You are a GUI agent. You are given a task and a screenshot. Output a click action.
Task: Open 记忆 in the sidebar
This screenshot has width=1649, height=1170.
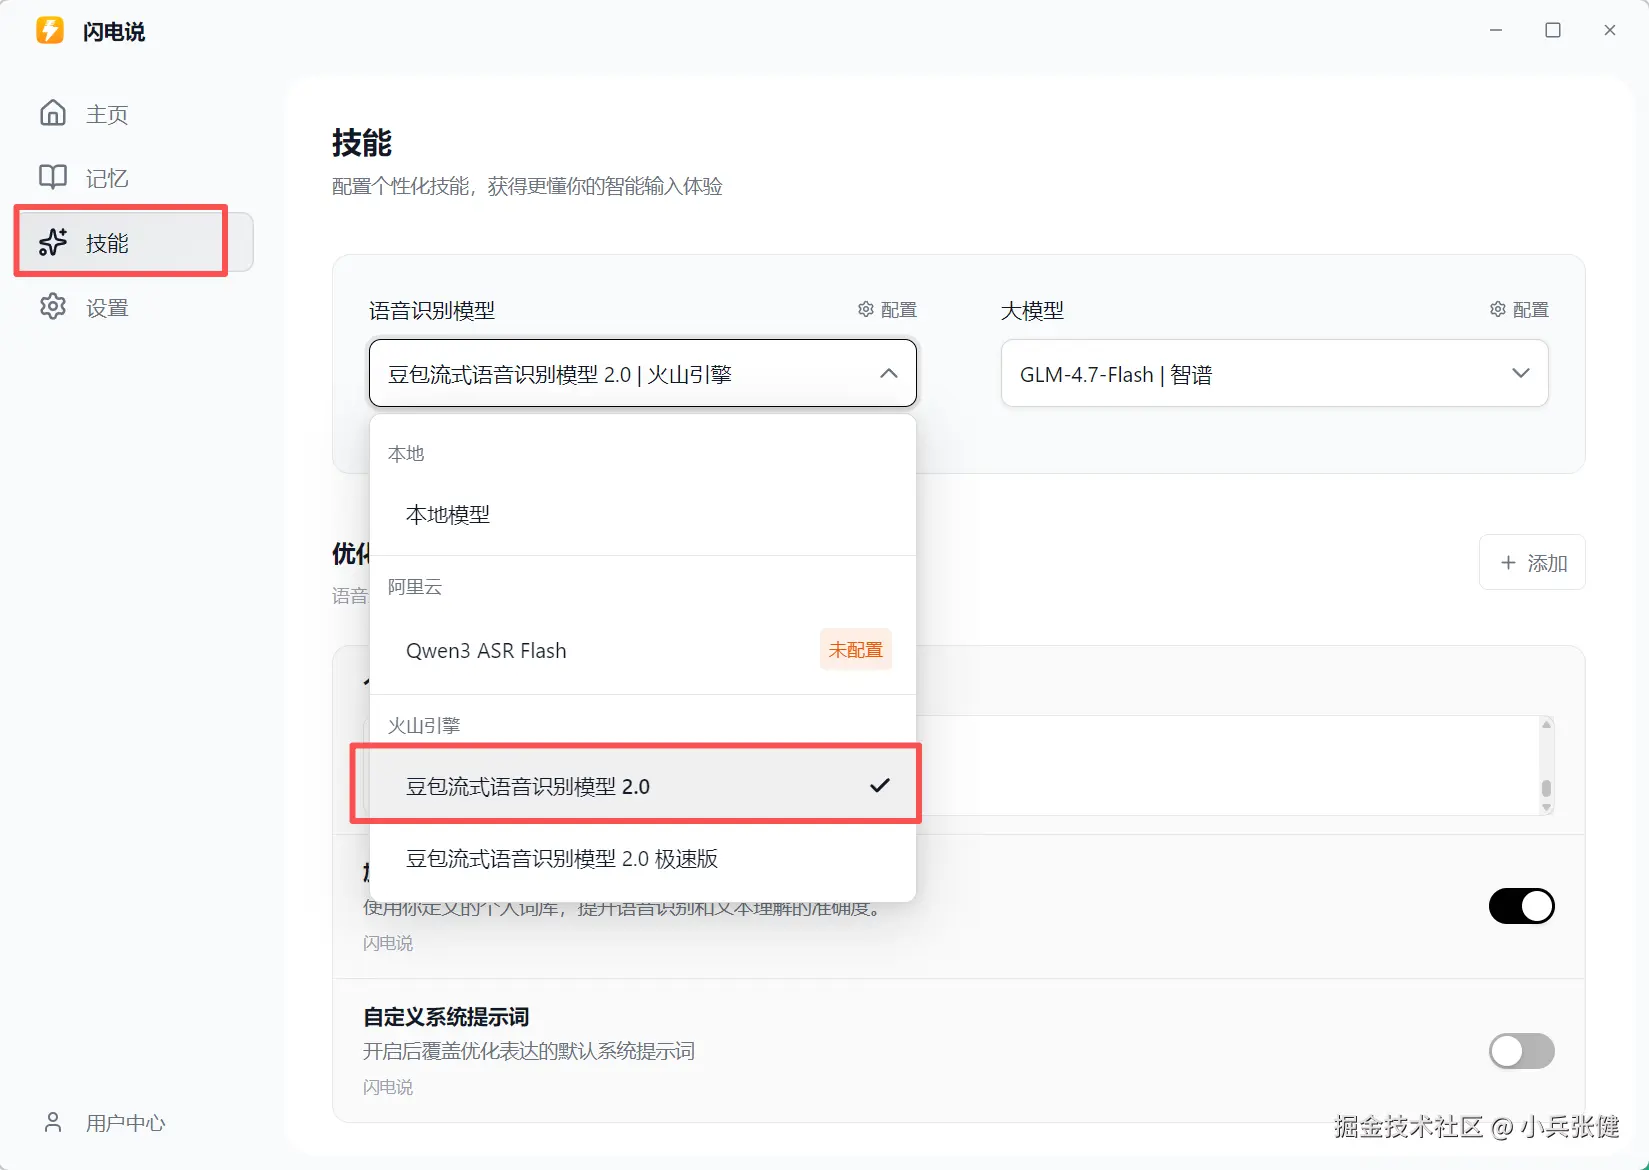(x=133, y=178)
